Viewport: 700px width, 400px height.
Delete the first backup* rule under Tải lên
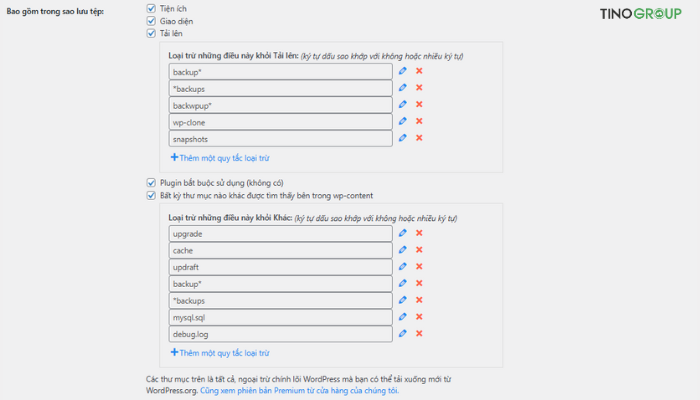click(419, 71)
